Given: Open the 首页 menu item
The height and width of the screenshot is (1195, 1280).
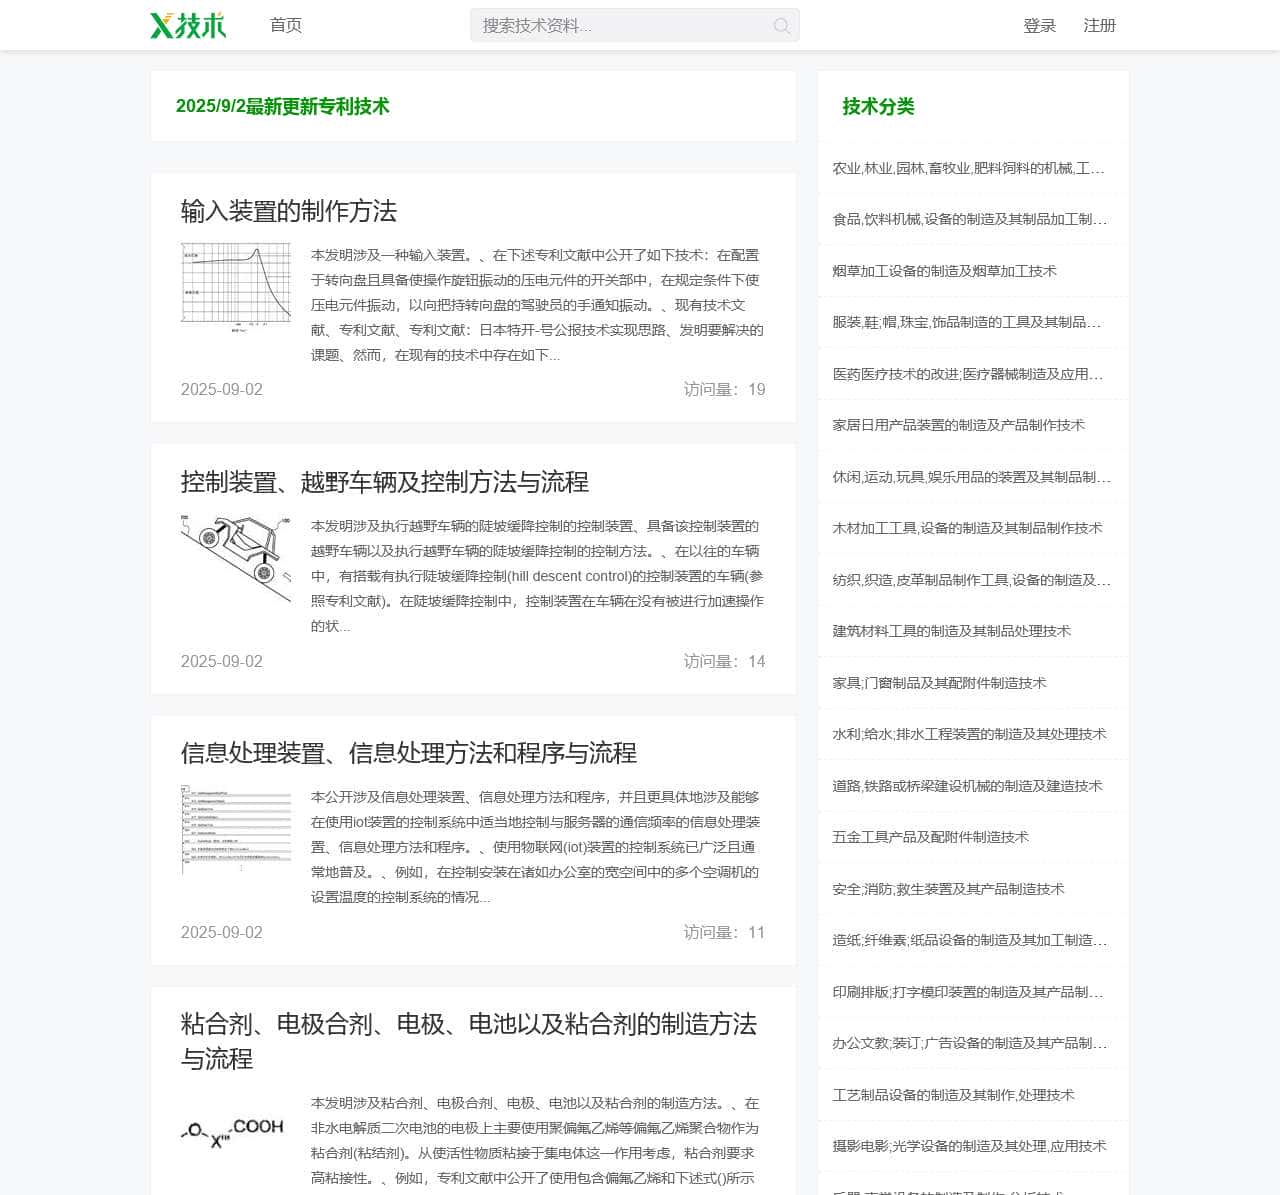Looking at the screenshot, I should click(x=286, y=25).
